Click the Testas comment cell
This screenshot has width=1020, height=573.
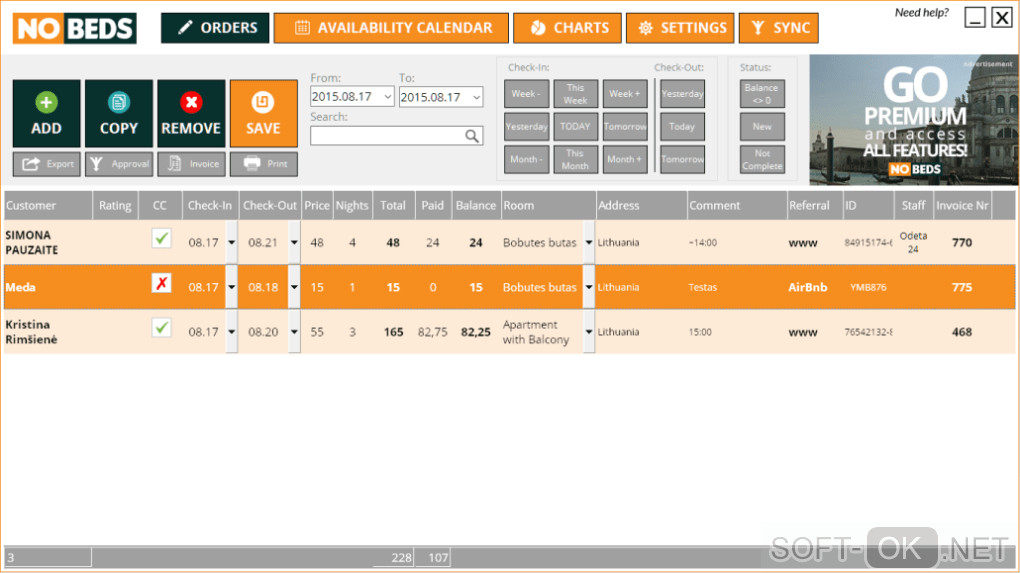tap(703, 287)
